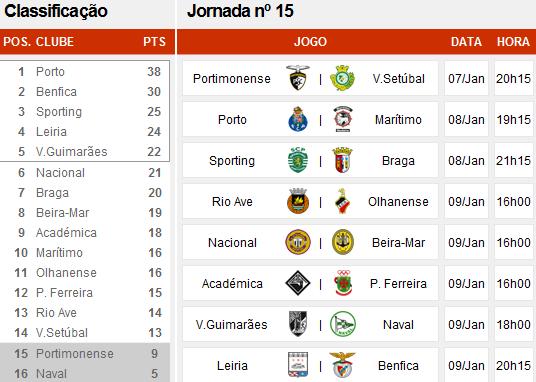536x382 pixels.
Task: Open Portimonense row in relegation zone
Action: tap(85, 354)
